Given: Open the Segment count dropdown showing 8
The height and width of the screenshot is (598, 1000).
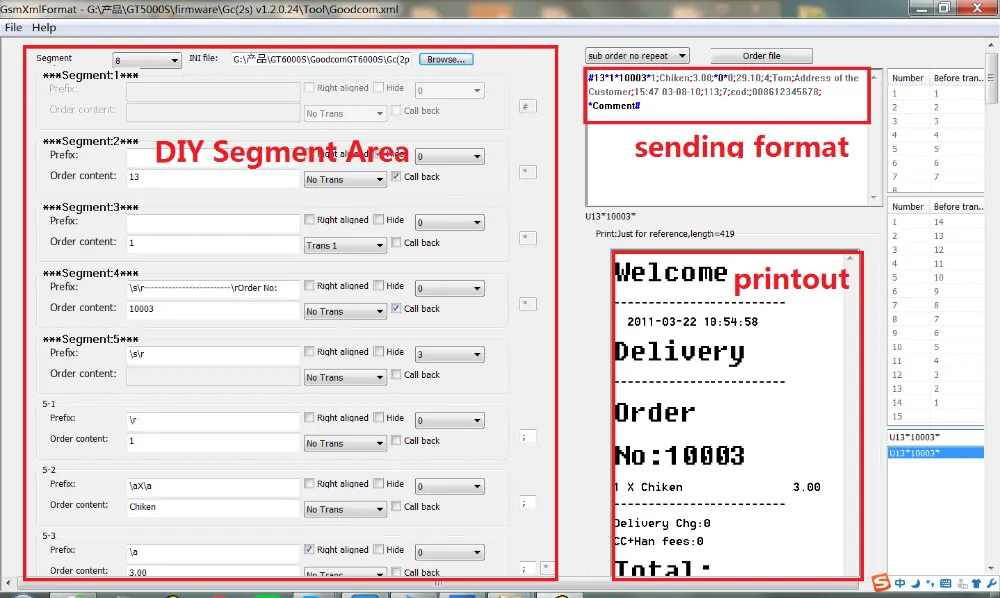Looking at the screenshot, I should pyautogui.click(x=147, y=60).
